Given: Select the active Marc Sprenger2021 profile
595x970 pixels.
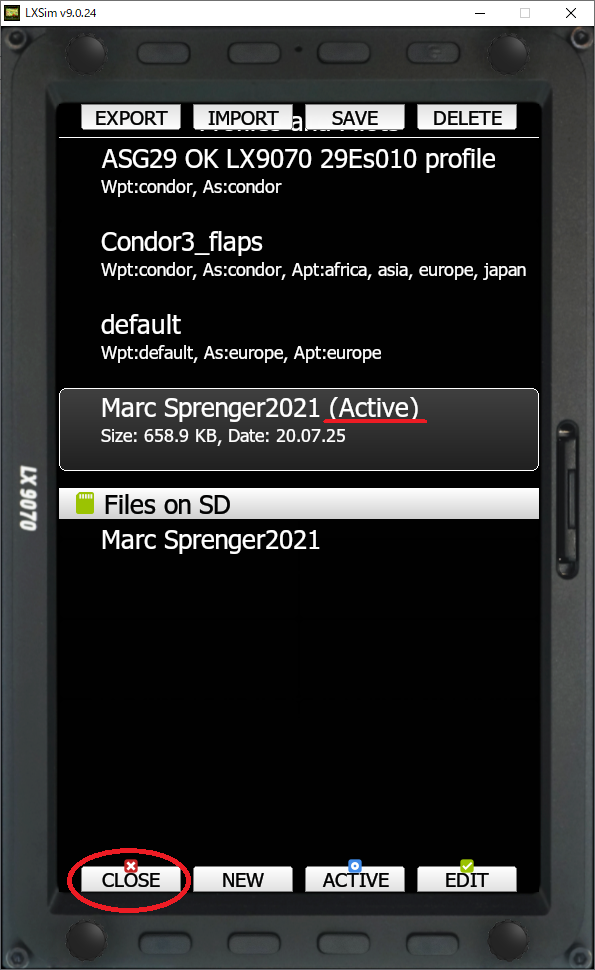Looking at the screenshot, I should [299, 429].
